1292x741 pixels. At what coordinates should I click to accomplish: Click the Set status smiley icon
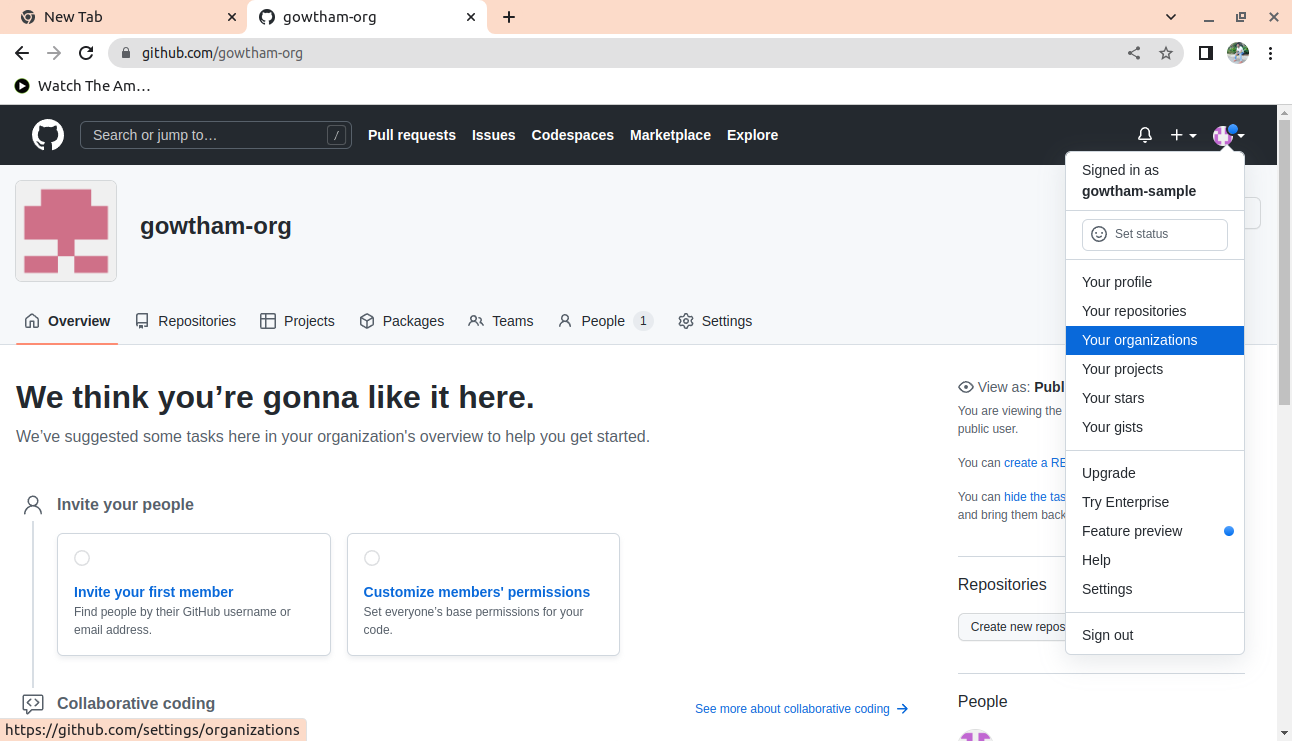[x=1099, y=234]
